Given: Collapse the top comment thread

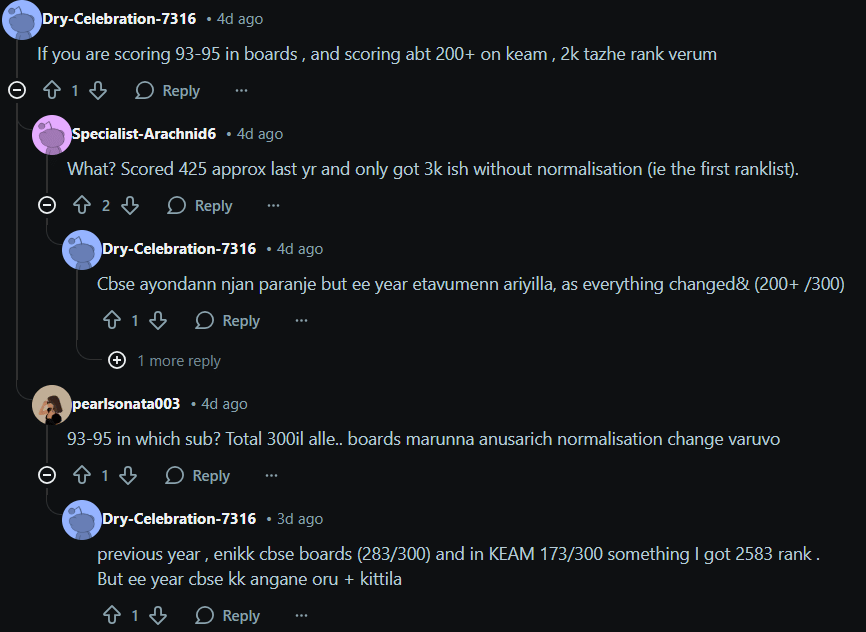Looking at the screenshot, I should 16,90.
